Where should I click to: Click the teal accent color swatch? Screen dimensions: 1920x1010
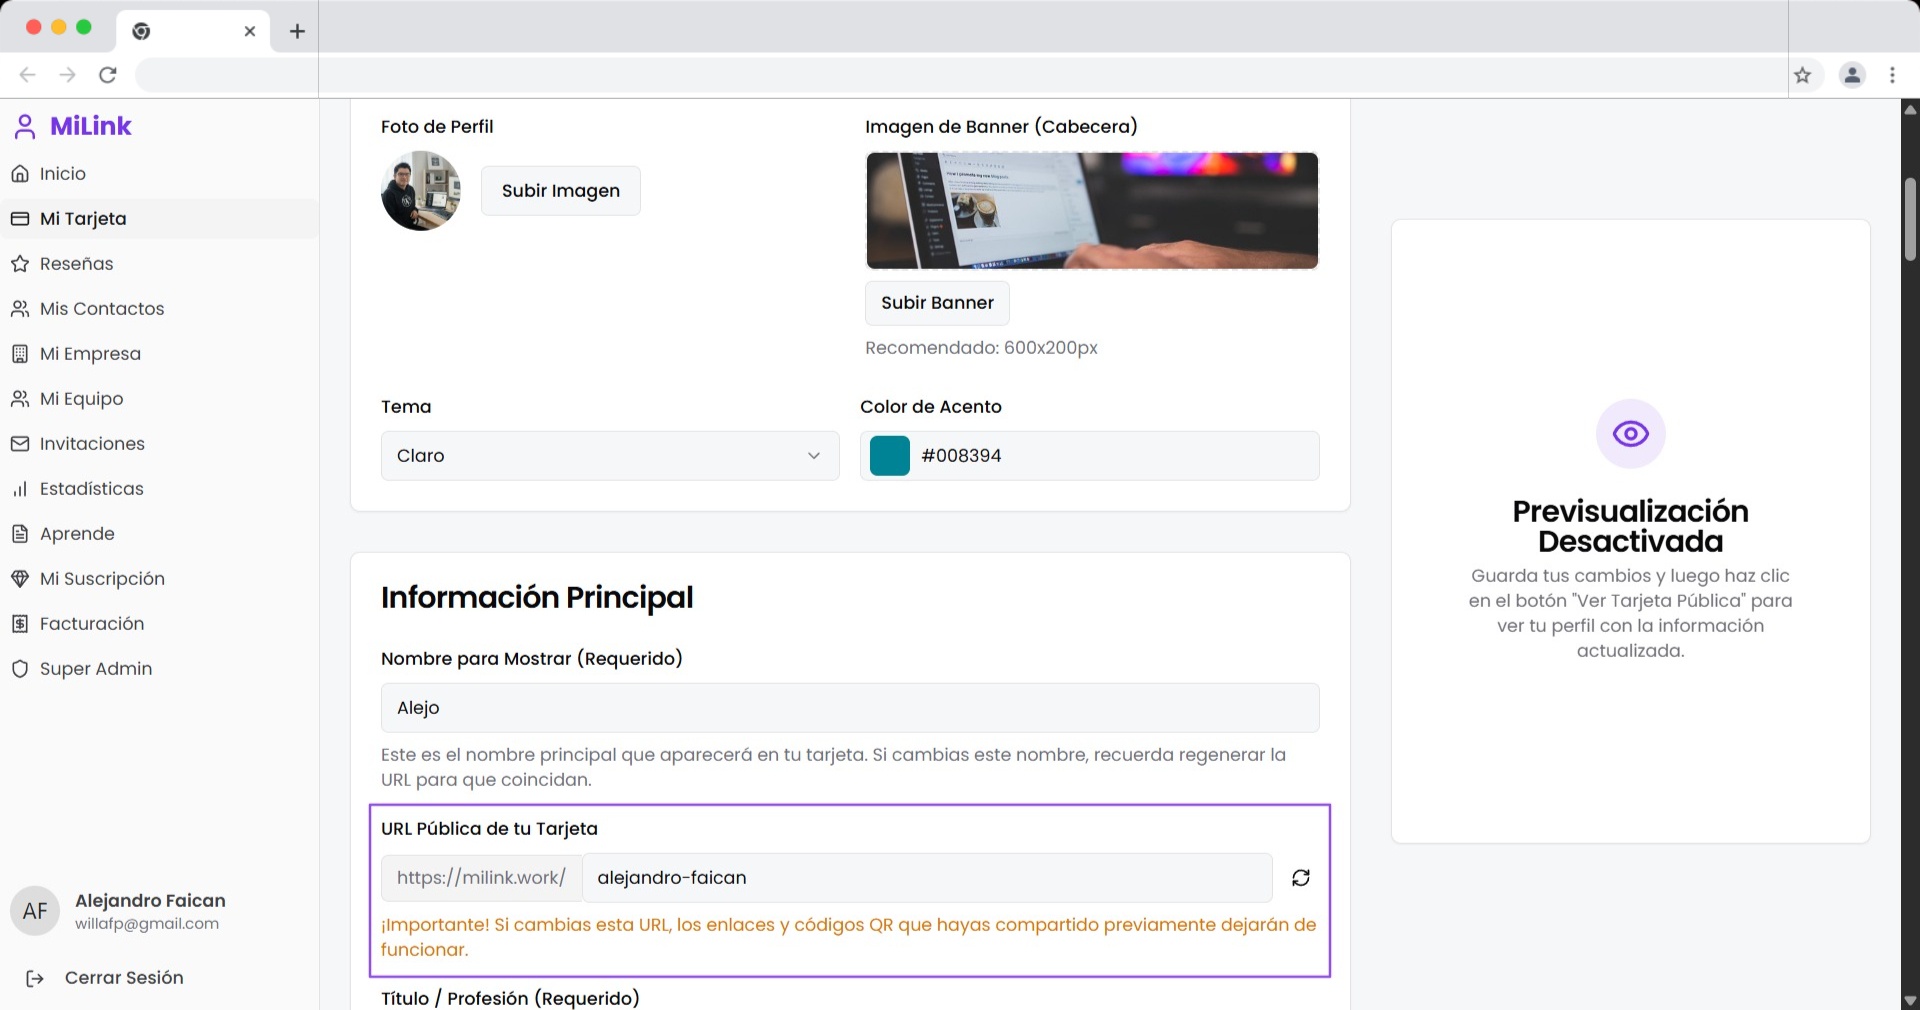[x=889, y=456]
